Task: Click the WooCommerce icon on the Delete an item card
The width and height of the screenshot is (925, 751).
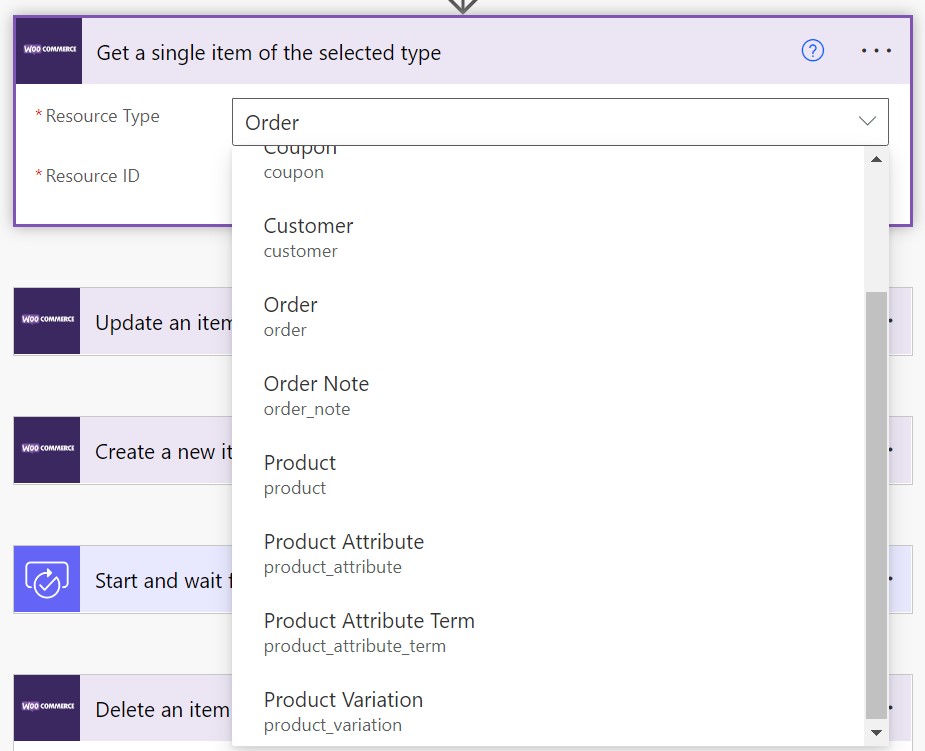Action: (46, 708)
